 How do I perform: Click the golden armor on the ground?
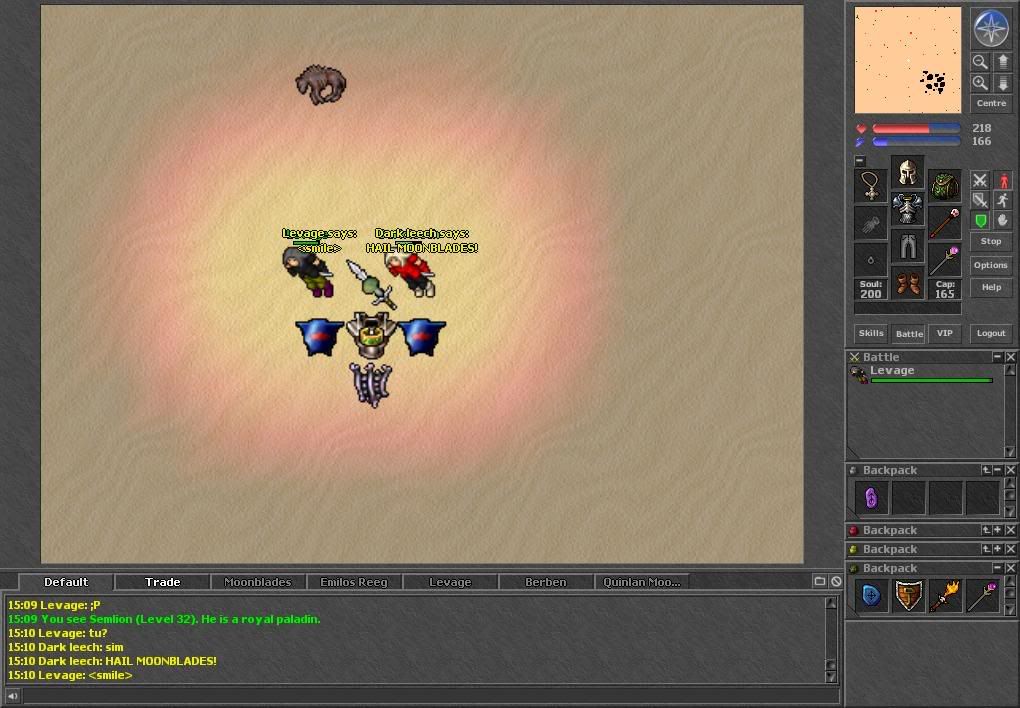(x=370, y=334)
